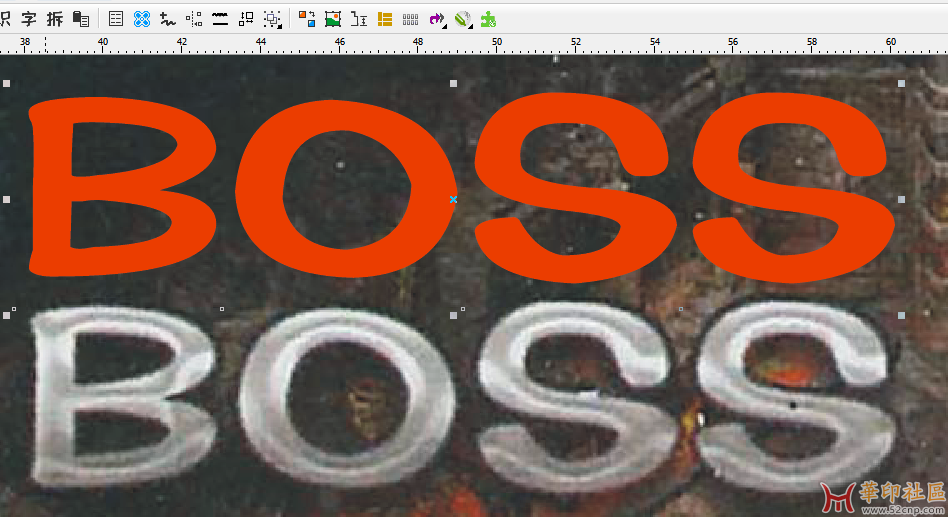Click the mirror squares across dashed line icon

pyautogui.click(x=193, y=19)
